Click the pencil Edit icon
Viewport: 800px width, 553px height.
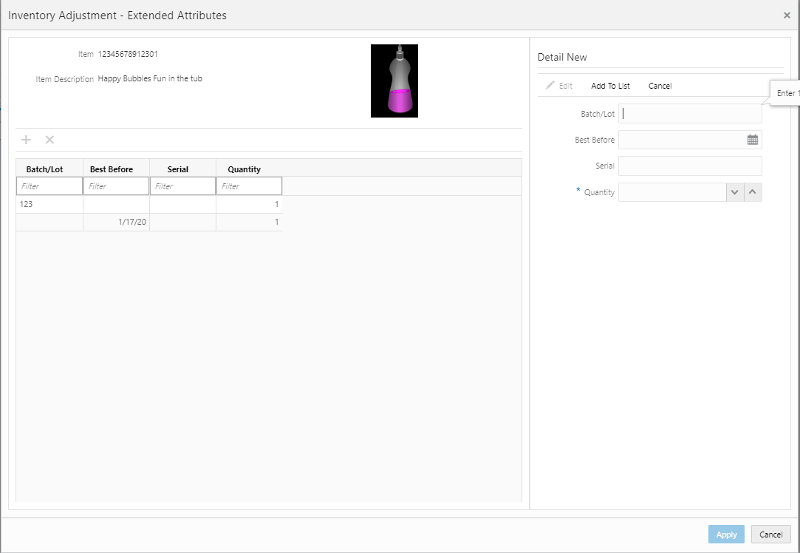550,85
